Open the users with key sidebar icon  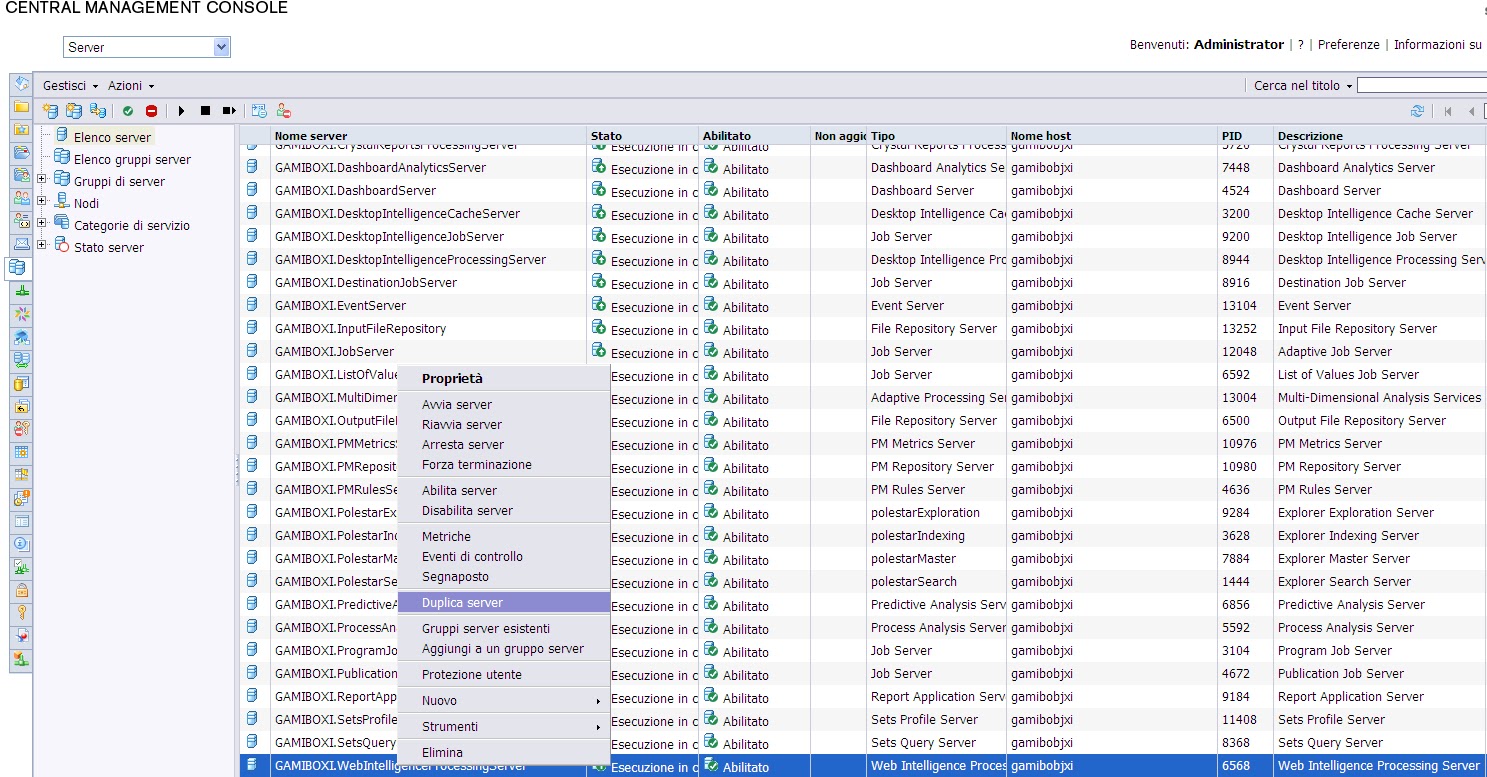21,429
